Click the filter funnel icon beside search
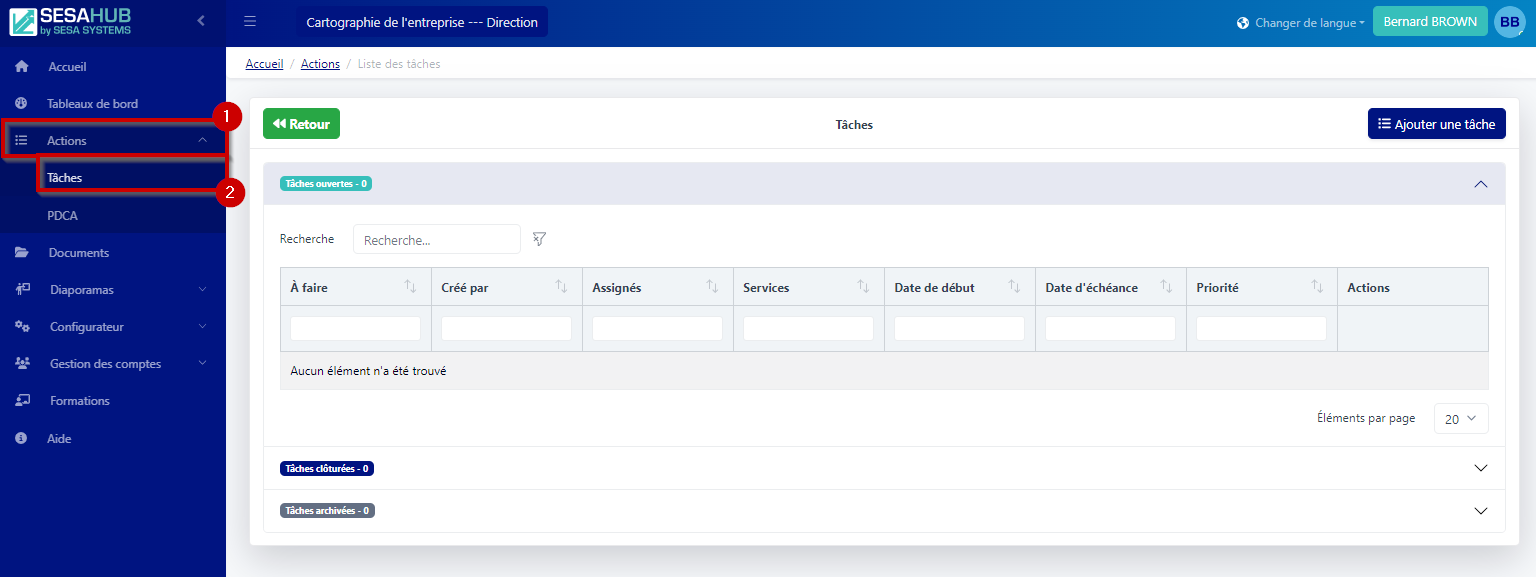Image resolution: width=1536 pixels, height=577 pixels. (x=539, y=239)
